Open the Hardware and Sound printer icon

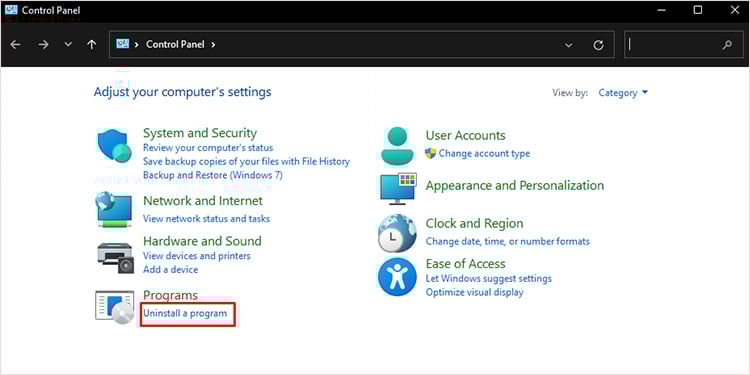pos(115,257)
